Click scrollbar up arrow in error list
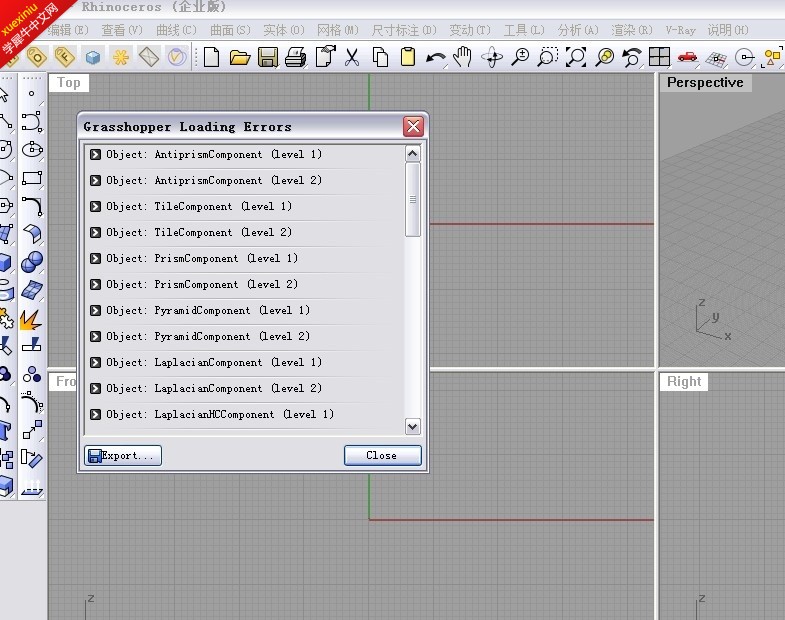This screenshot has width=785, height=620. pos(413,154)
